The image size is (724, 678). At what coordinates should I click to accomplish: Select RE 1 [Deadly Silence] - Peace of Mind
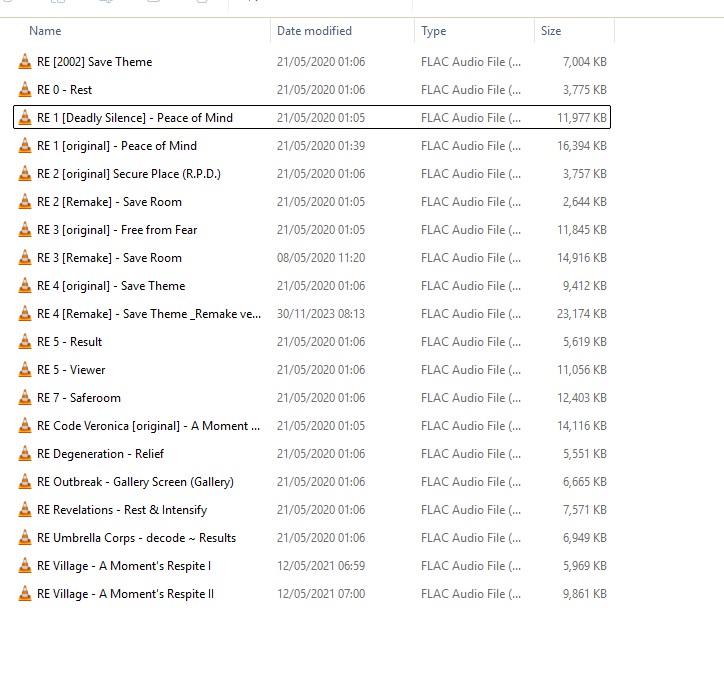135,118
